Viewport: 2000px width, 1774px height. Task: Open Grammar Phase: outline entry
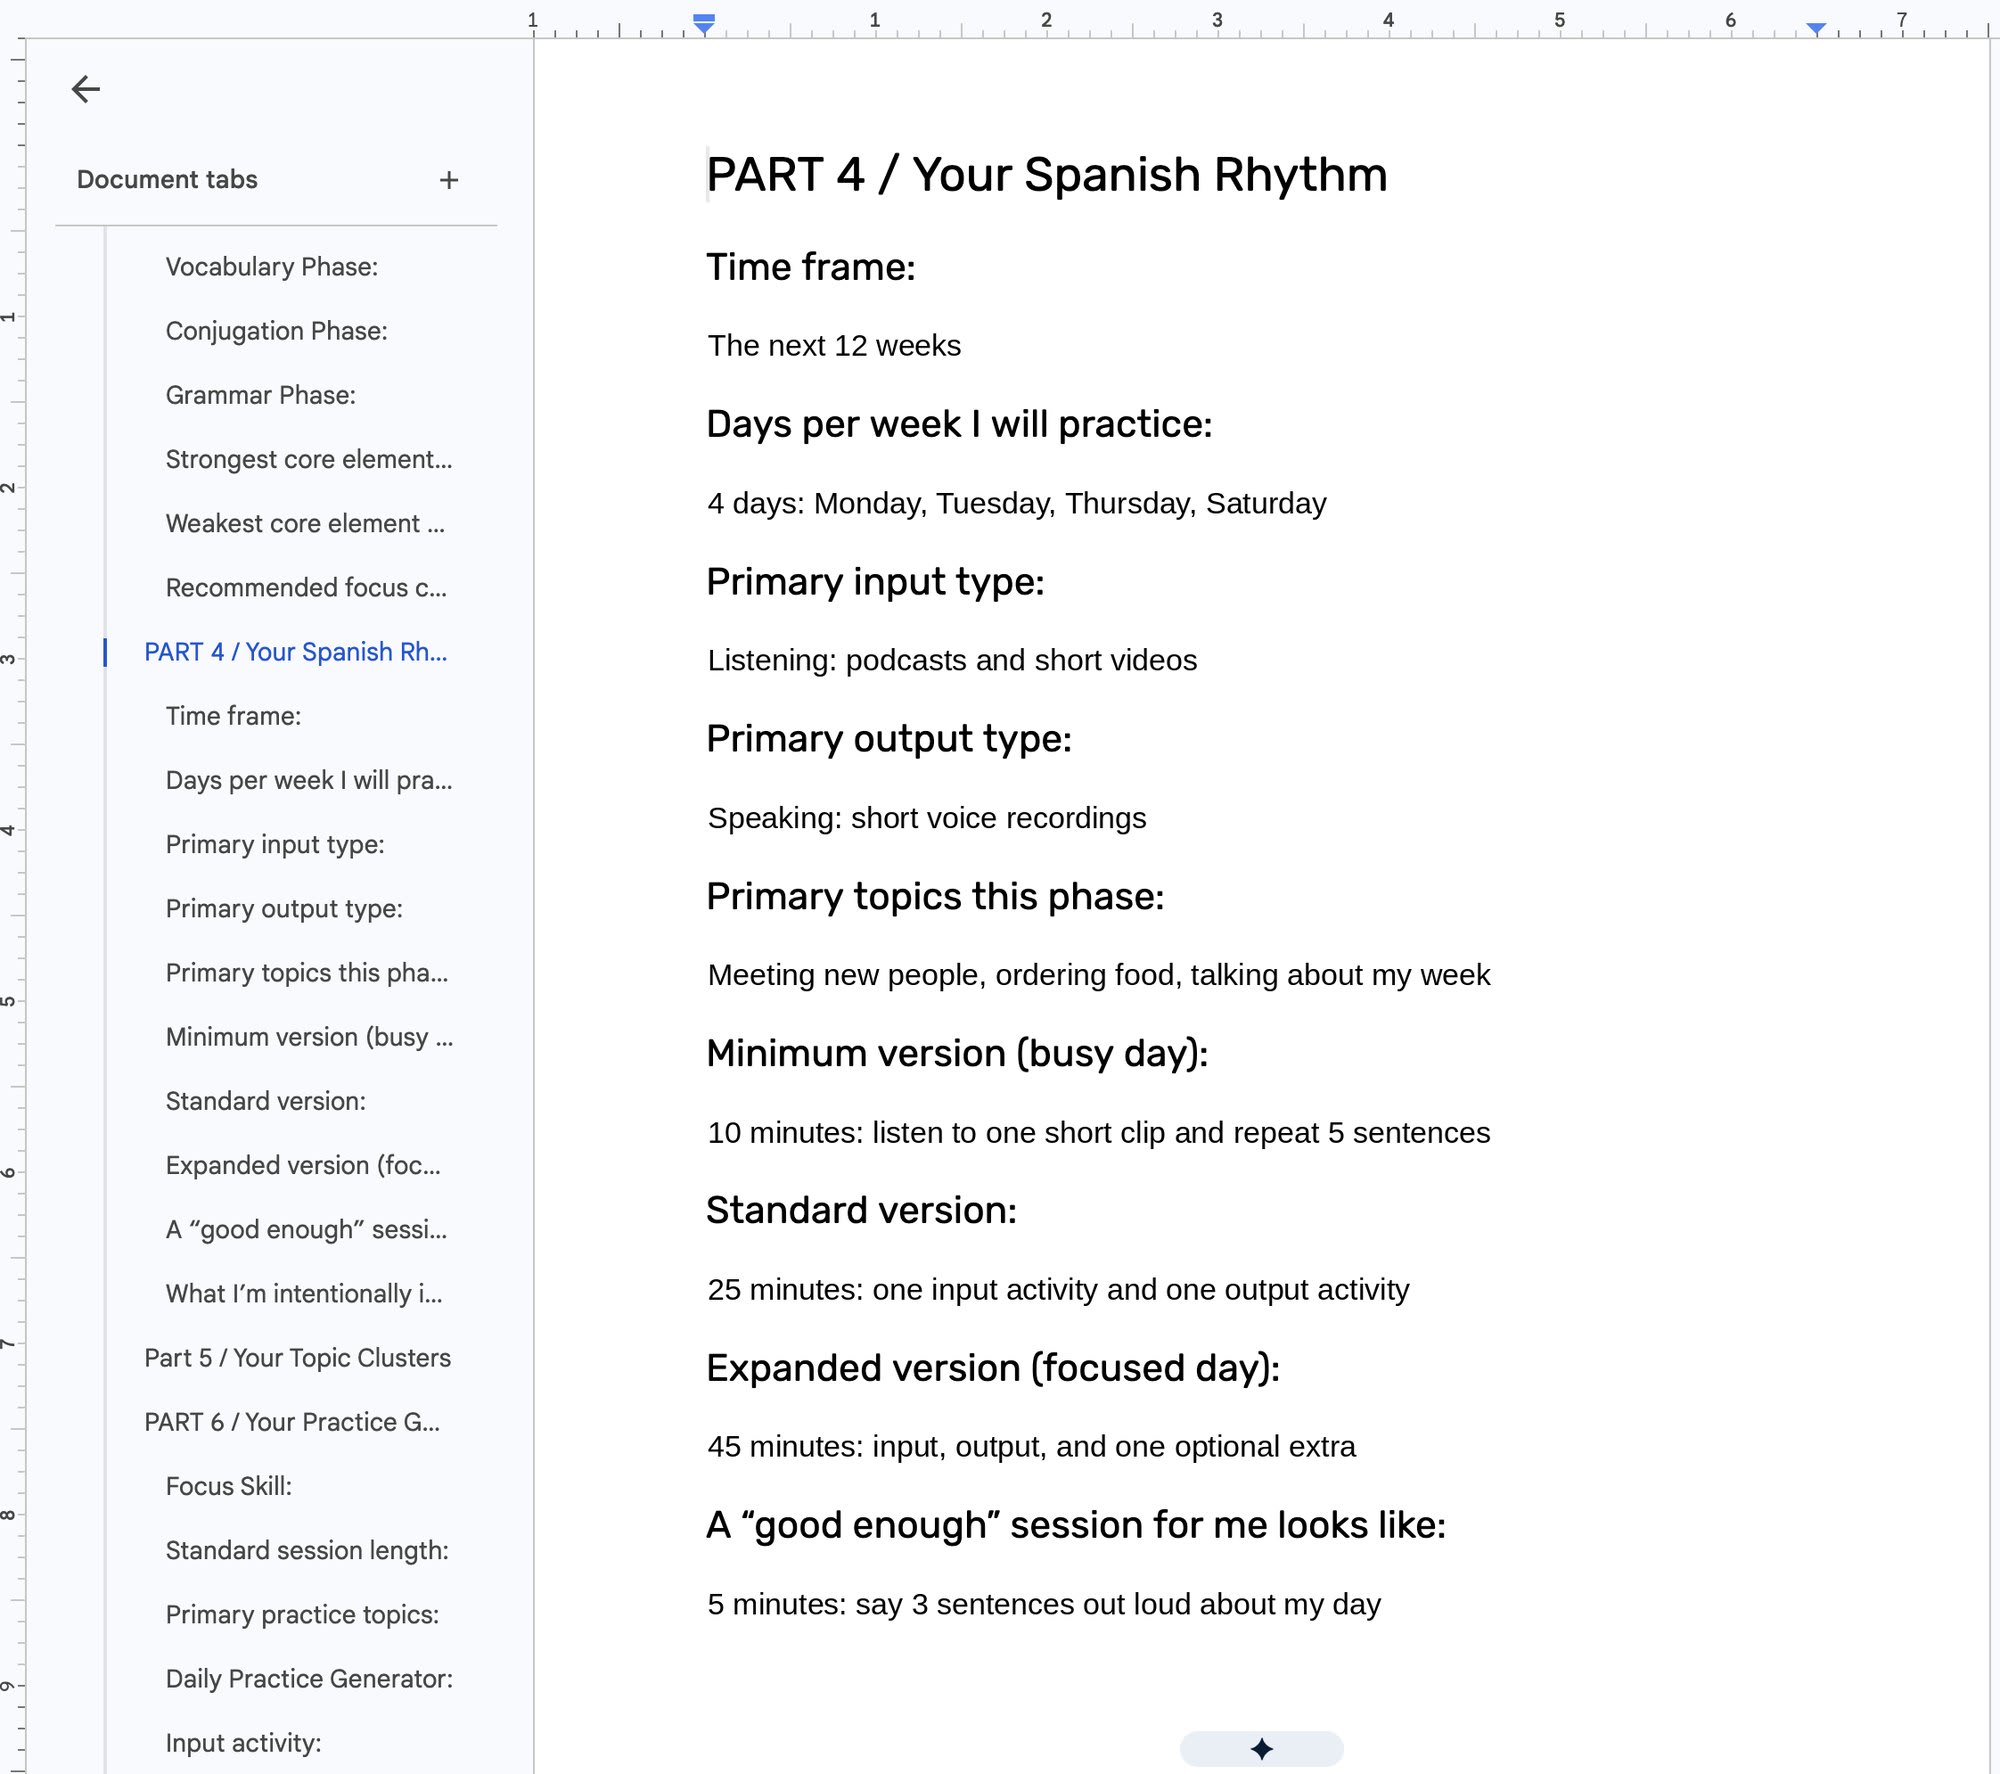[261, 395]
